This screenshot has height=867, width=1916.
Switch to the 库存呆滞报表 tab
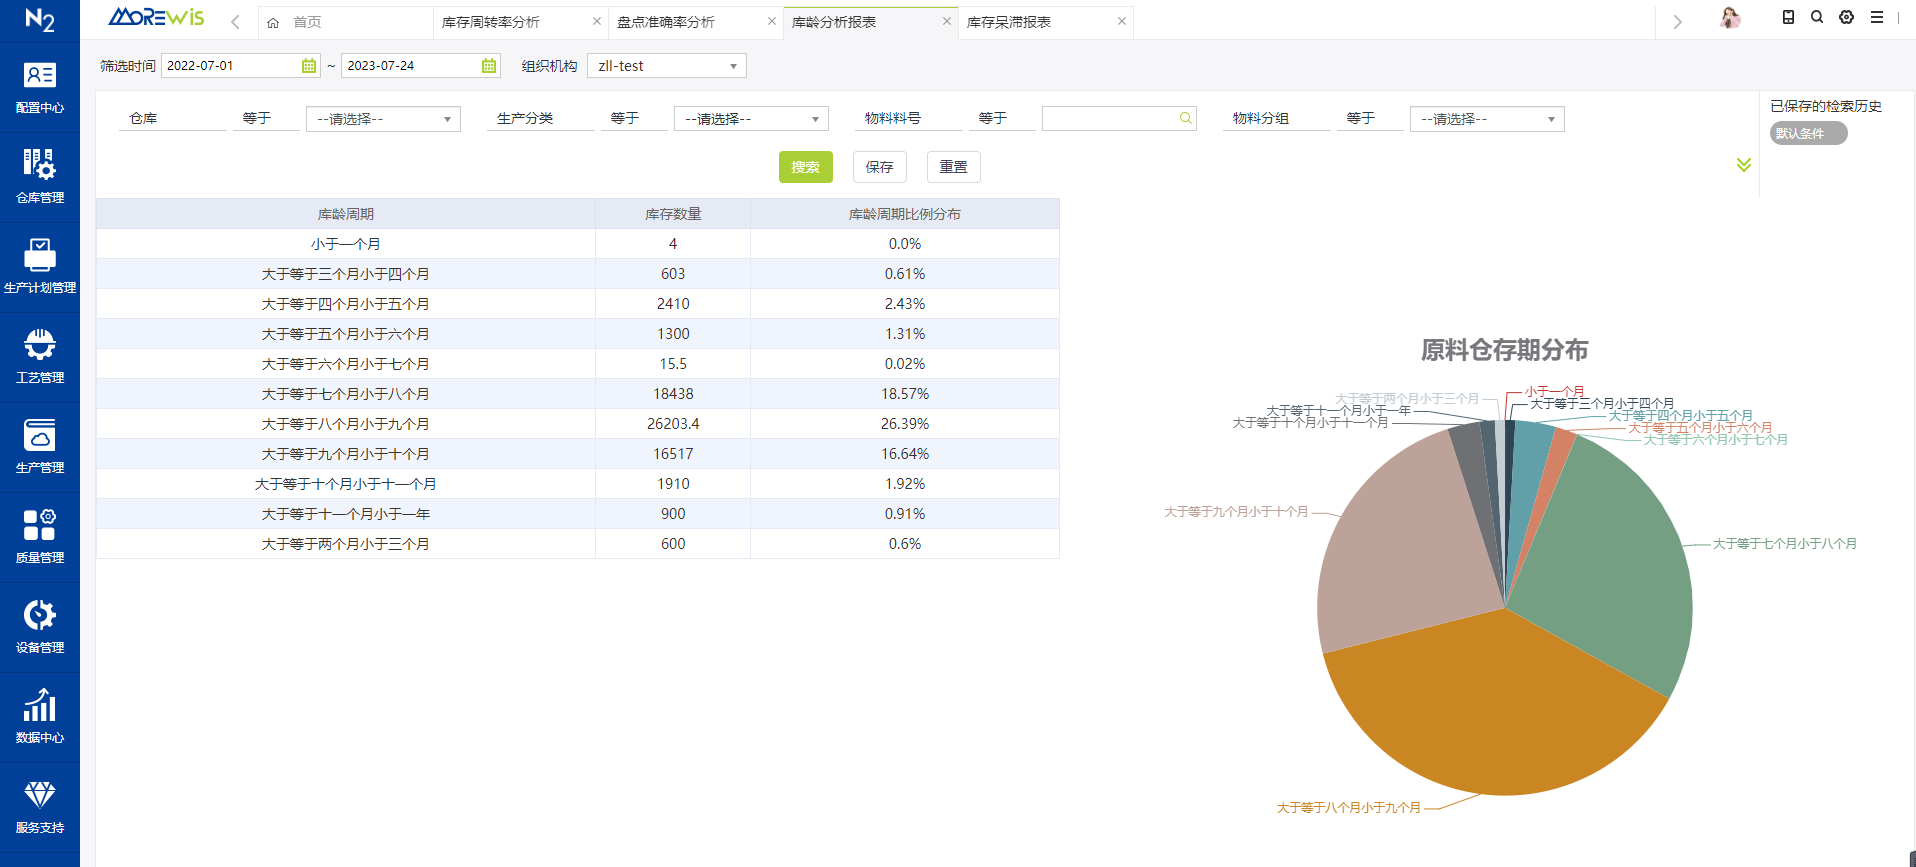coord(1009,22)
